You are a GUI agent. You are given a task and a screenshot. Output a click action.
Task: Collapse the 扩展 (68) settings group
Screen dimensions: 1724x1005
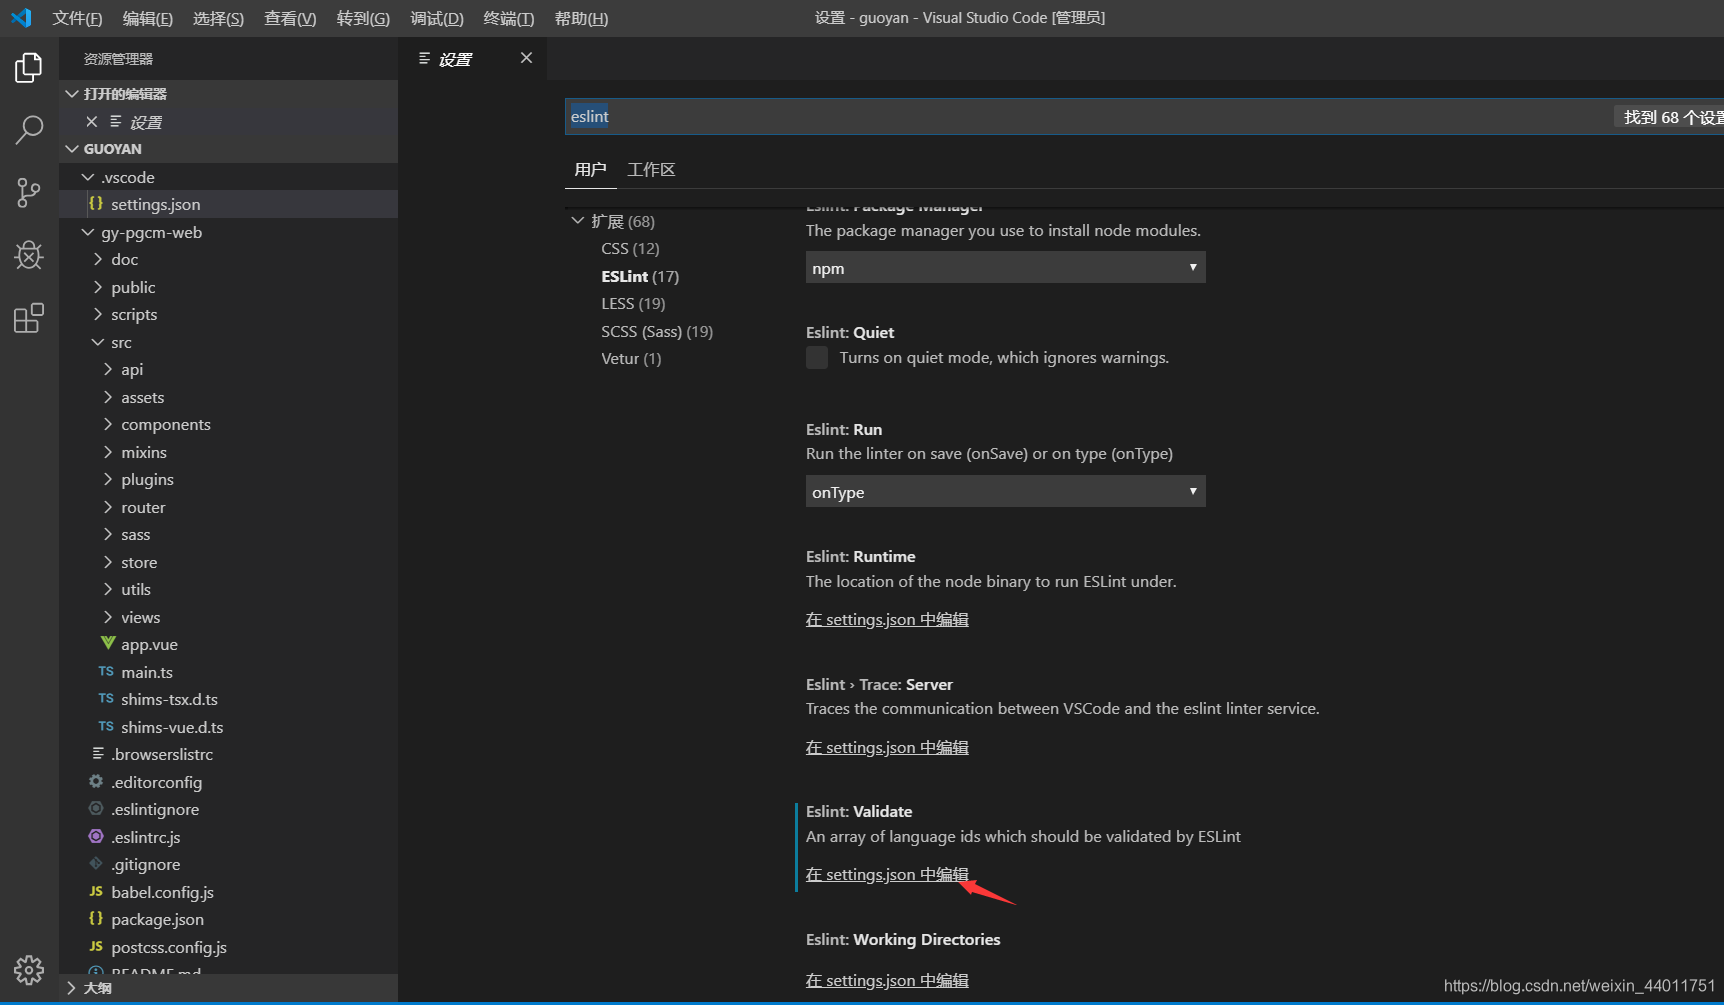tap(578, 221)
